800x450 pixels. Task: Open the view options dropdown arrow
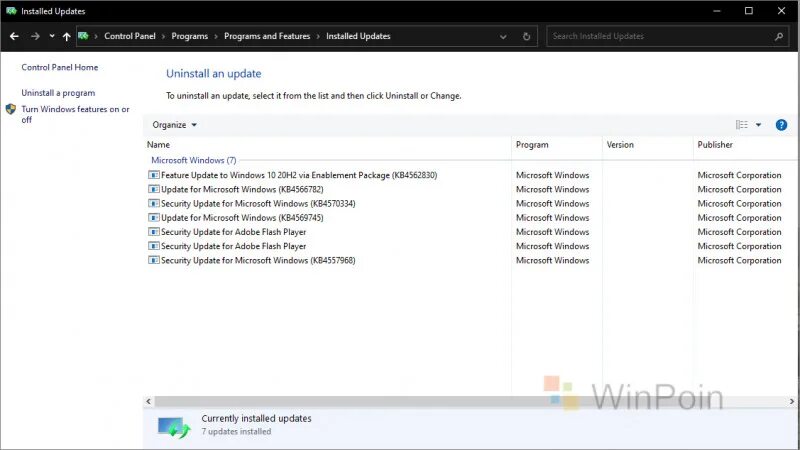pos(759,125)
